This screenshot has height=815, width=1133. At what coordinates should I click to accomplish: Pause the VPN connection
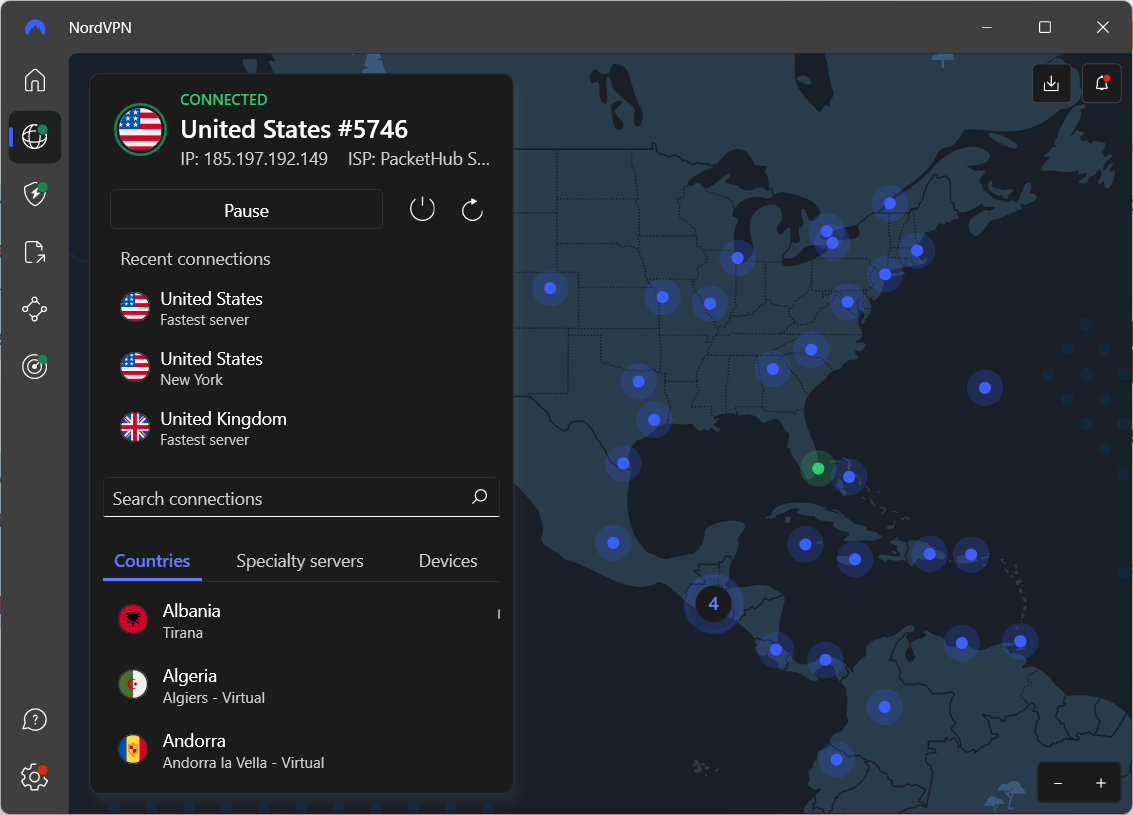click(x=246, y=210)
